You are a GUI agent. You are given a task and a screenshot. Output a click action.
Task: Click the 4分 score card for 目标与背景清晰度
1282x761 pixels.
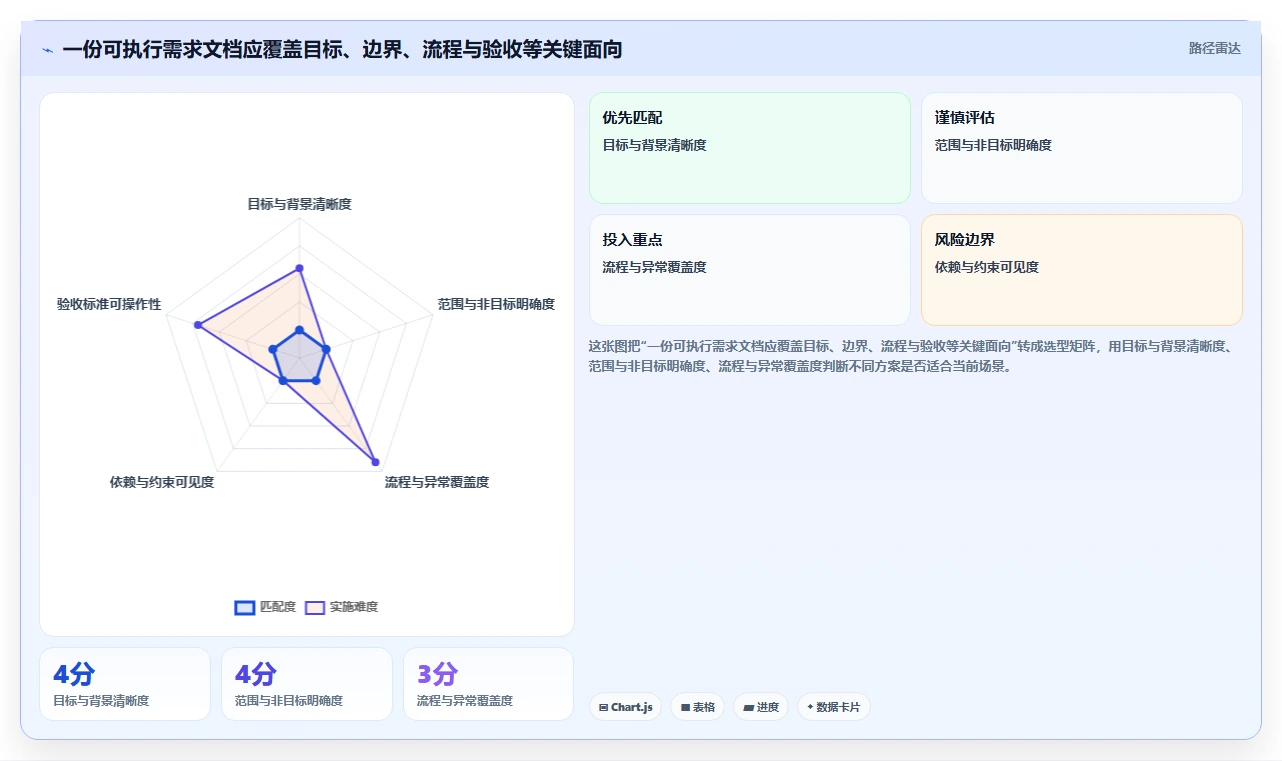[125, 684]
